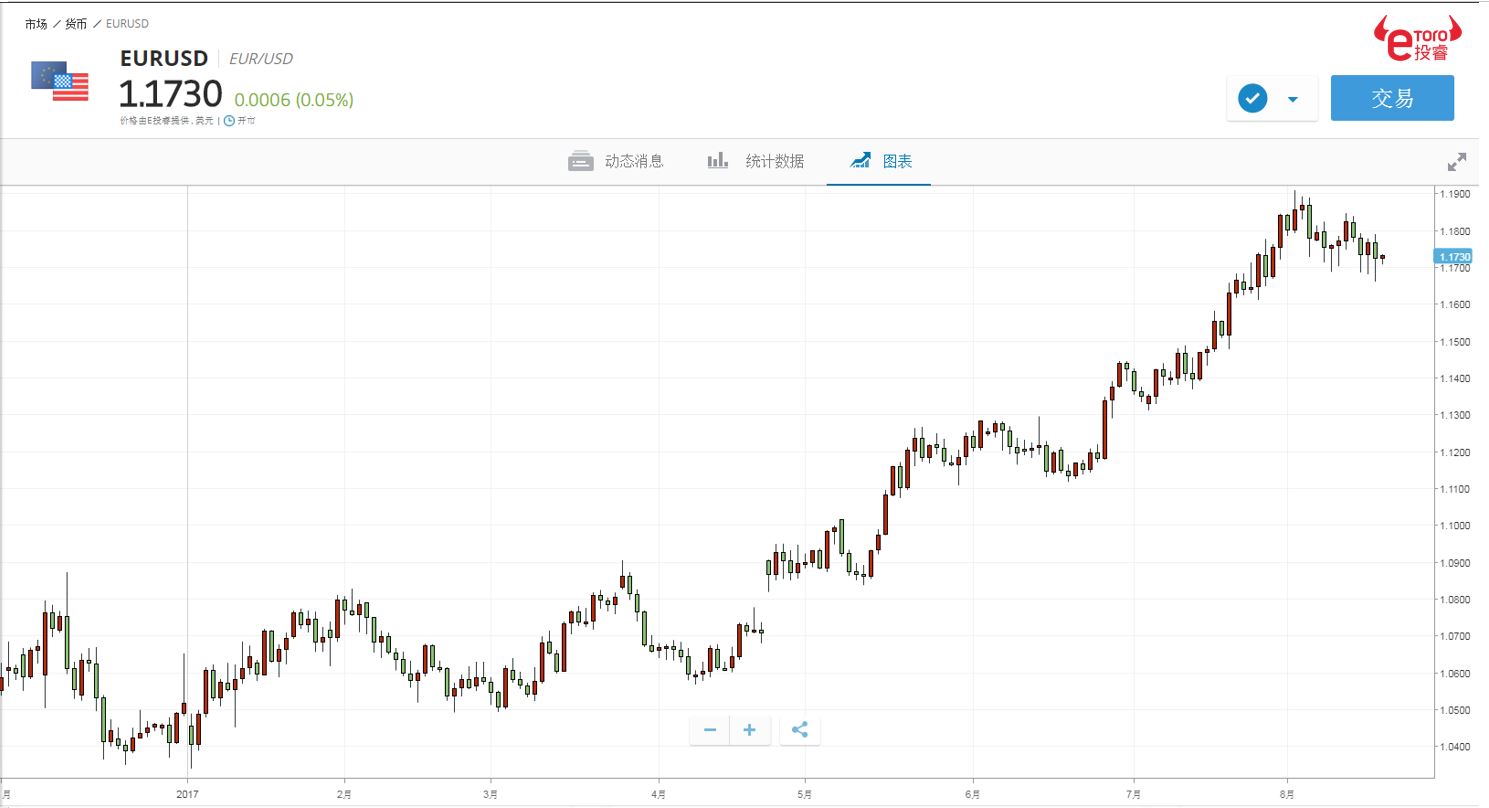
Task: Click the 1.1900 label on price axis
Action: [x=1455, y=194]
